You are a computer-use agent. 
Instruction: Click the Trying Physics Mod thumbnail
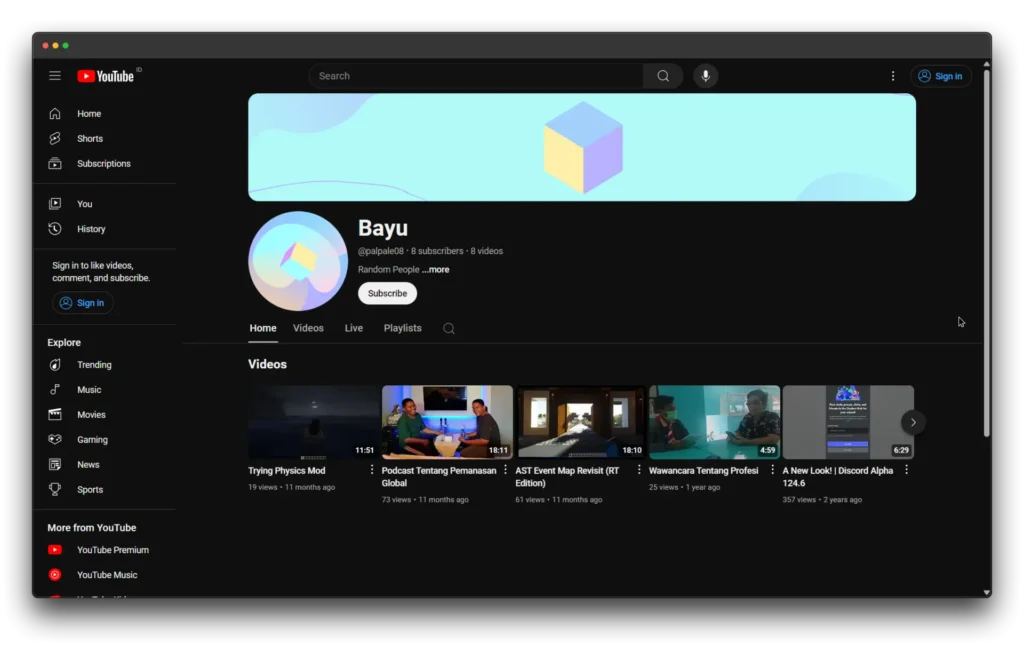313,422
